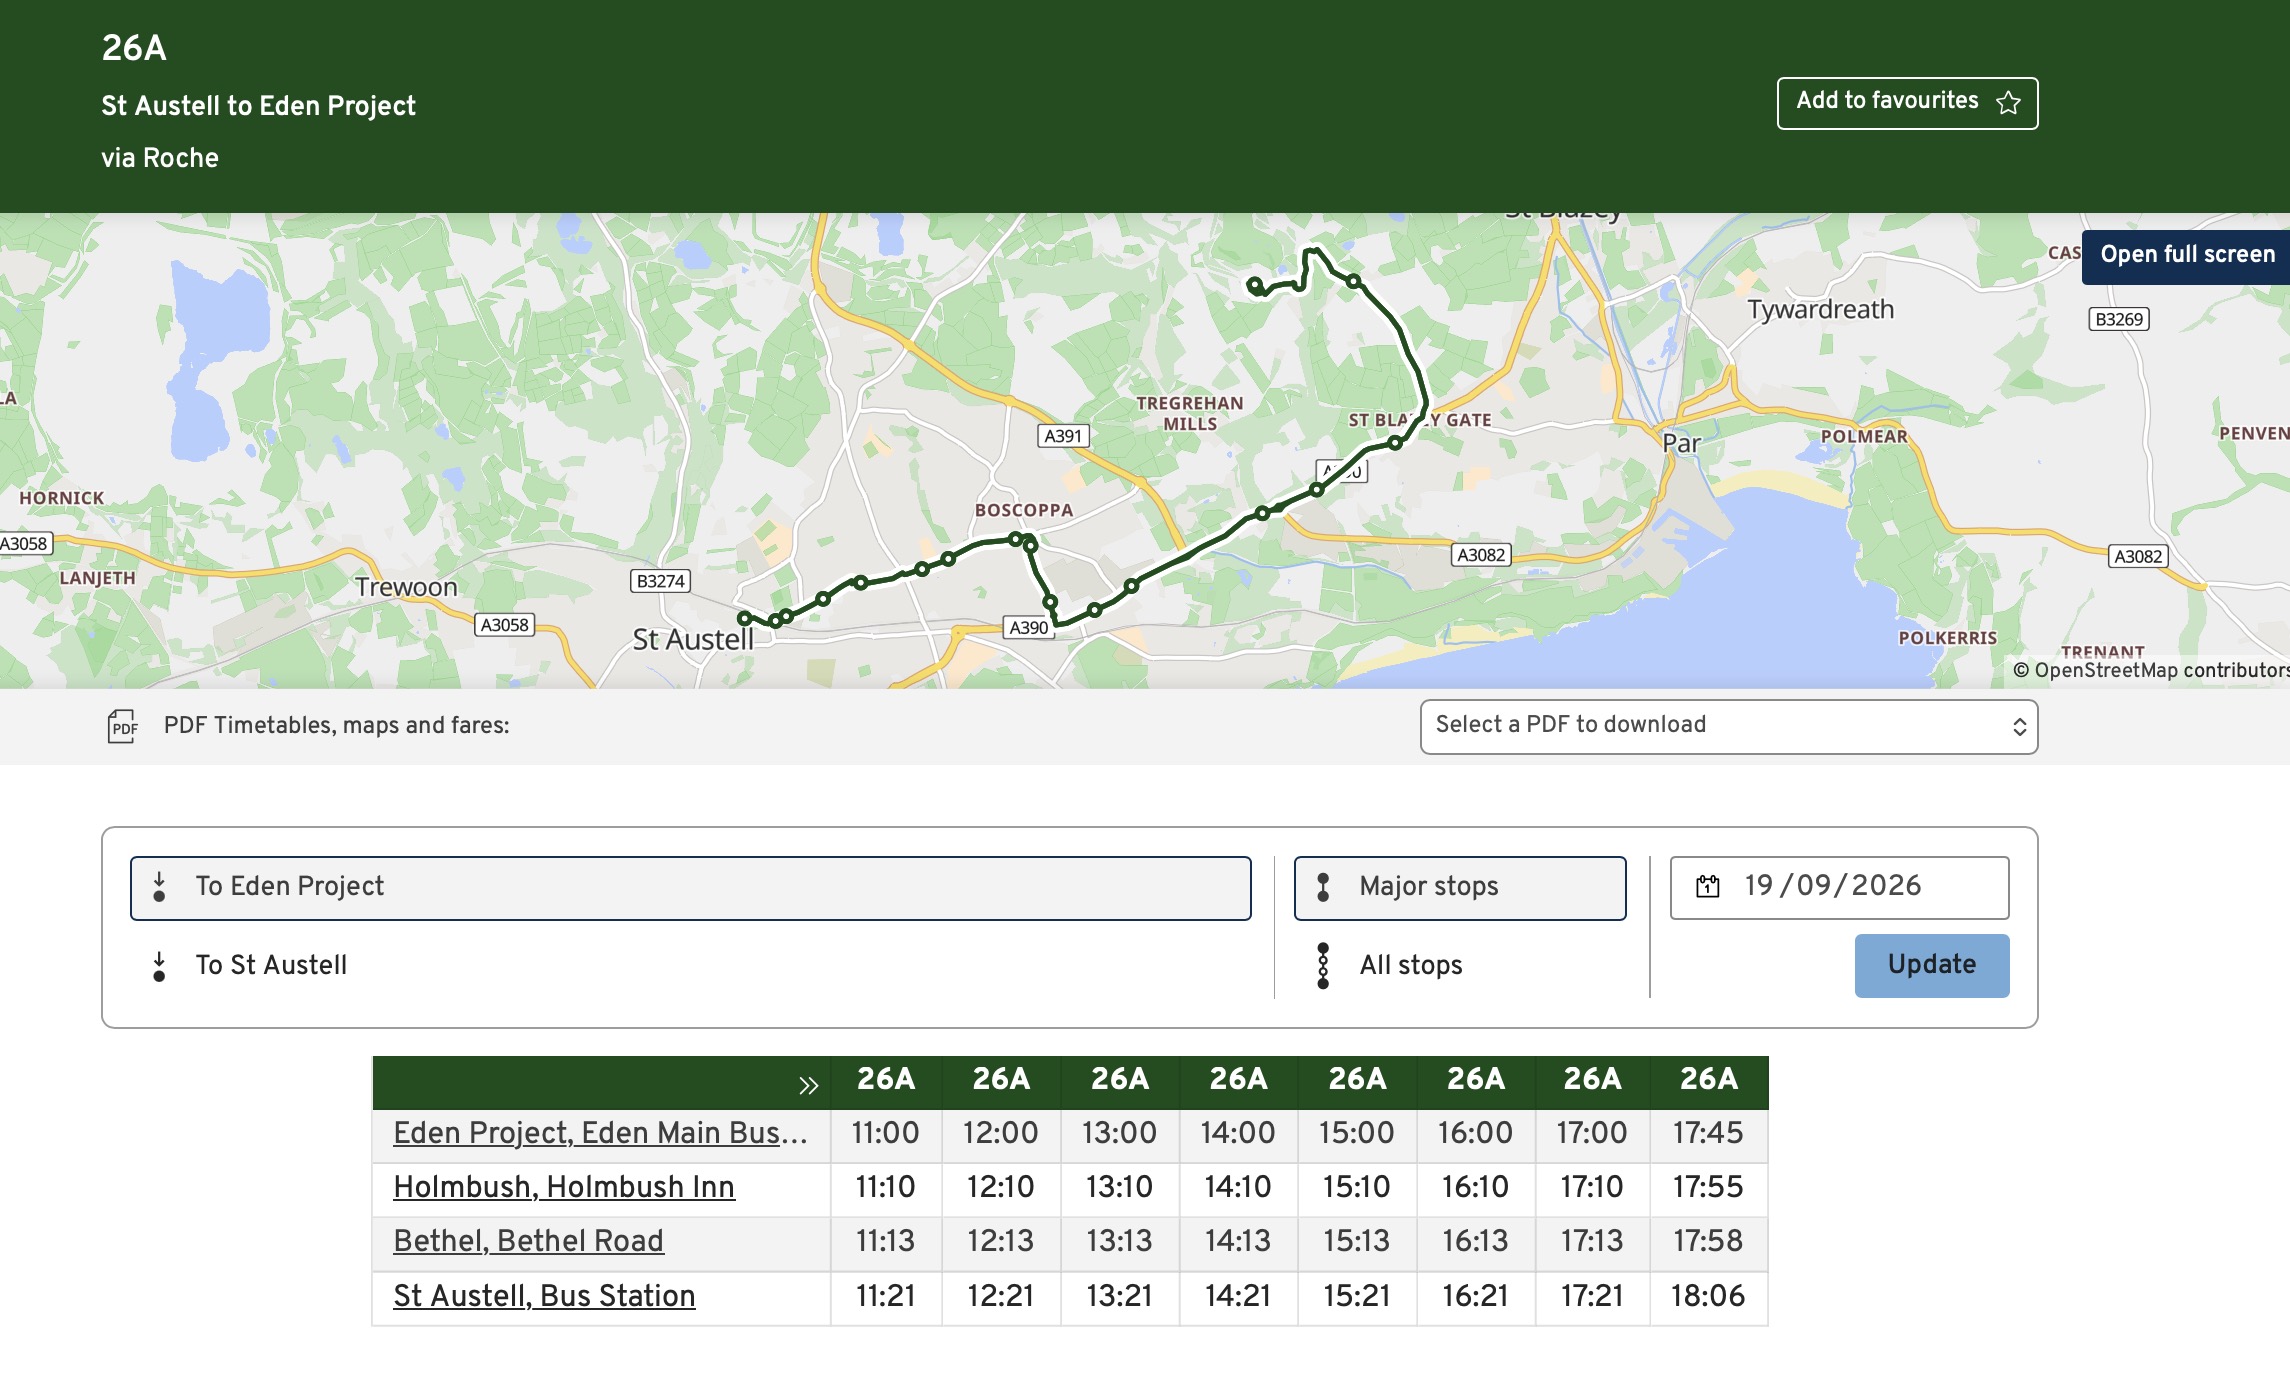Screen dimensions: 2290x1392
Task: Click the star icon in favourites button
Action: pos(2008,103)
